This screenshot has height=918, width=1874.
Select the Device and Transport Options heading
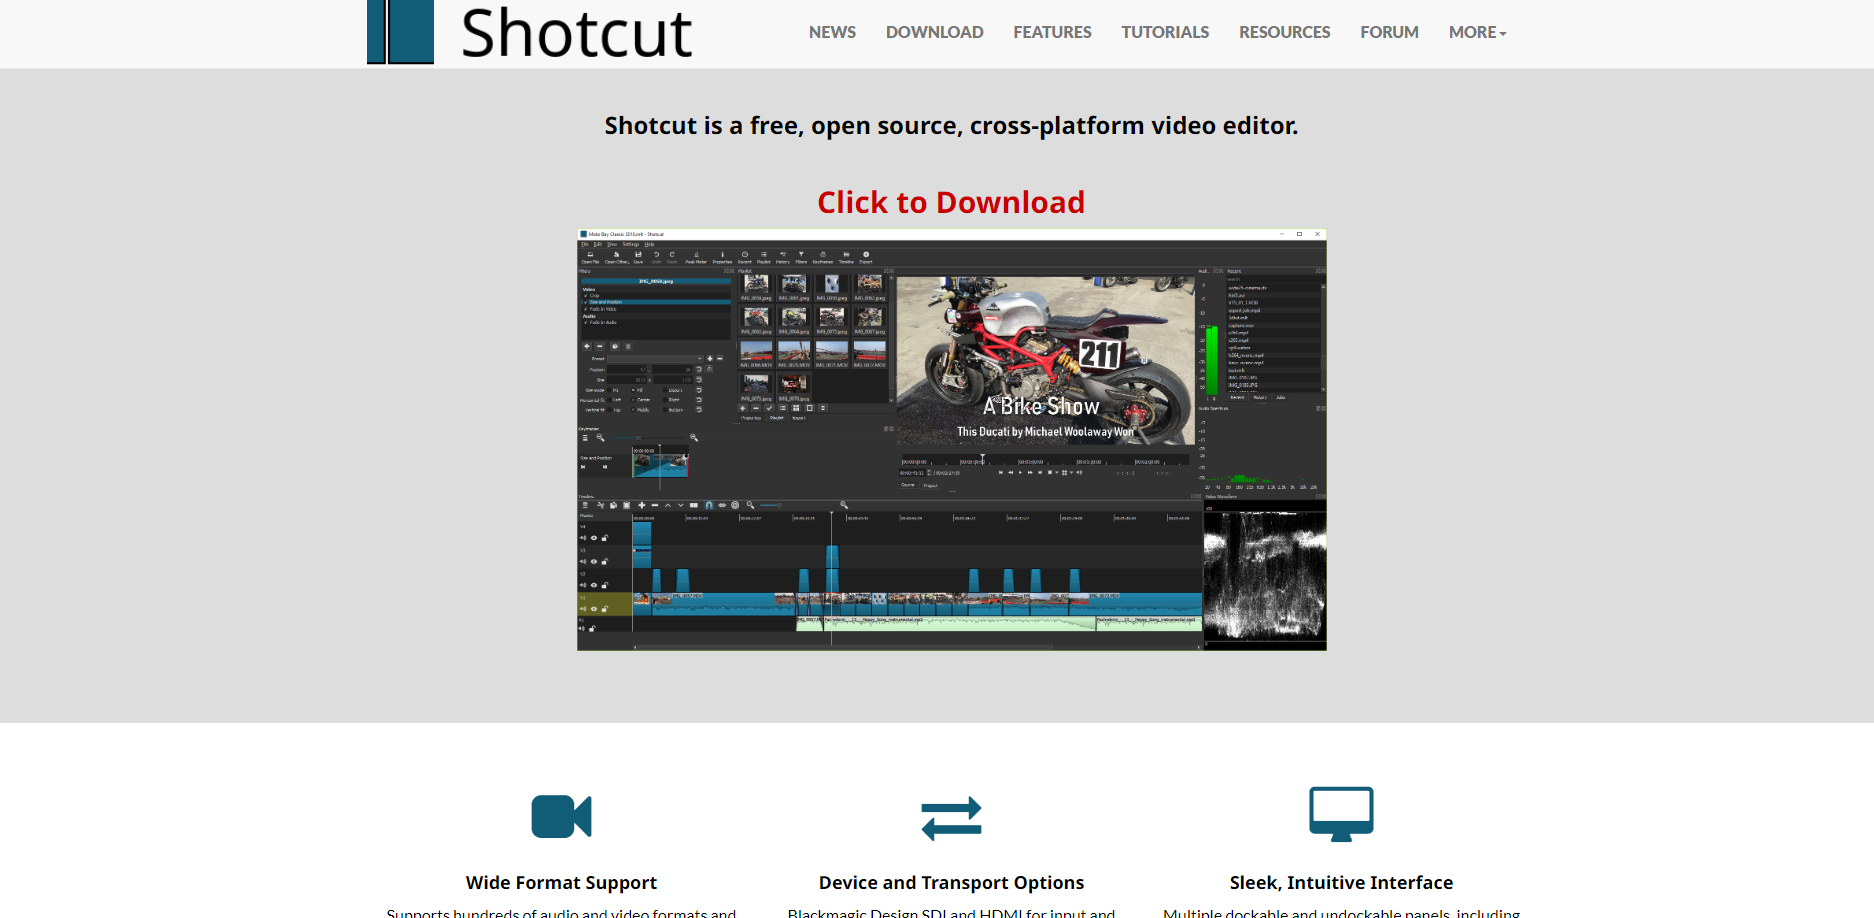click(x=951, y=882)
